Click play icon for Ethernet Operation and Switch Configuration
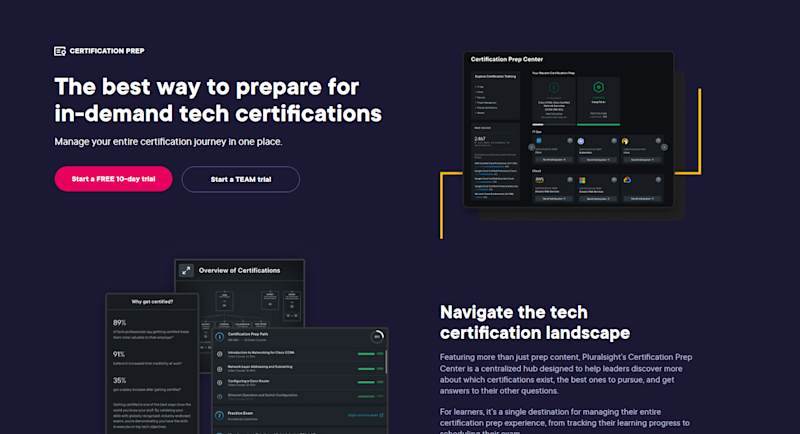The height and width of the screenshot is (434, 800). (x=219, y=396)
